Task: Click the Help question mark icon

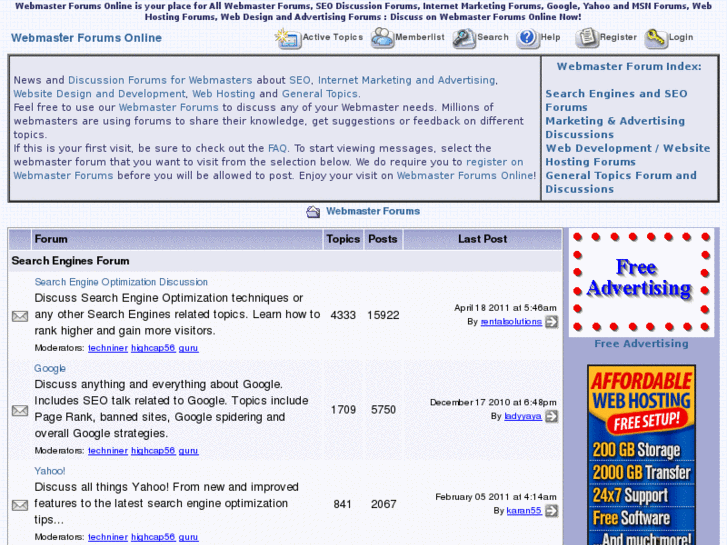Action: 528,38
